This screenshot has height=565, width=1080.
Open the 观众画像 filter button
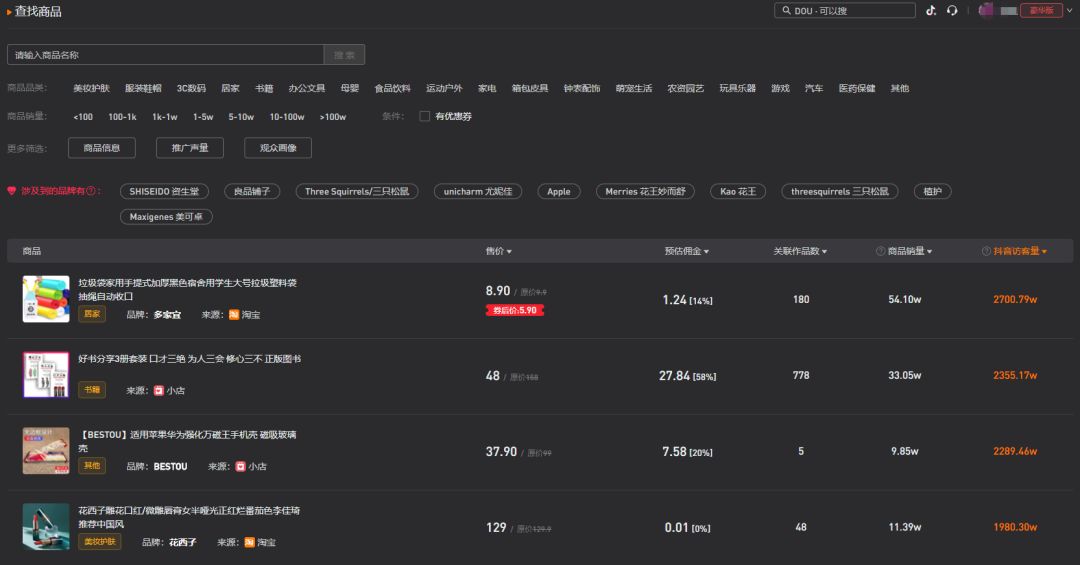pyautogui.click(x=278, y=147)
